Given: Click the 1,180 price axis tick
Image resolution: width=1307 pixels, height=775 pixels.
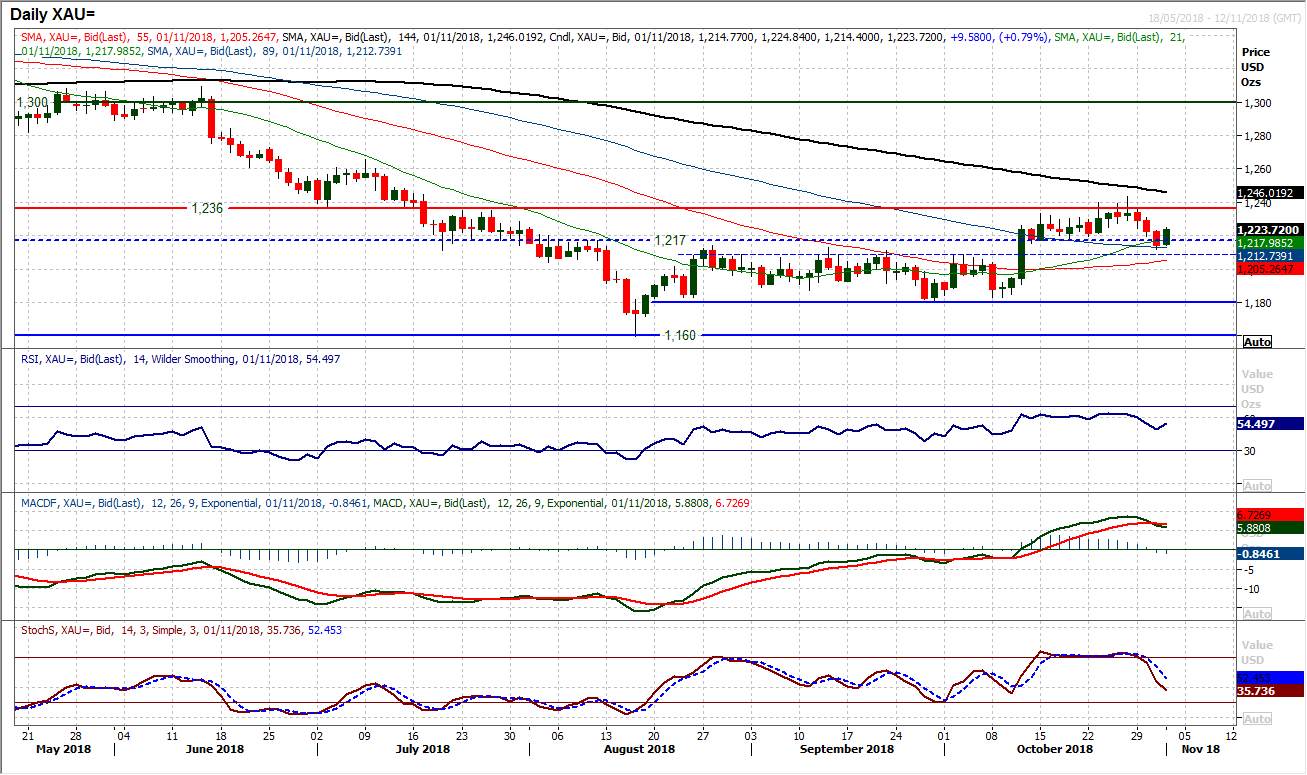Looking at the screenshot, I should pos(1256,302).
